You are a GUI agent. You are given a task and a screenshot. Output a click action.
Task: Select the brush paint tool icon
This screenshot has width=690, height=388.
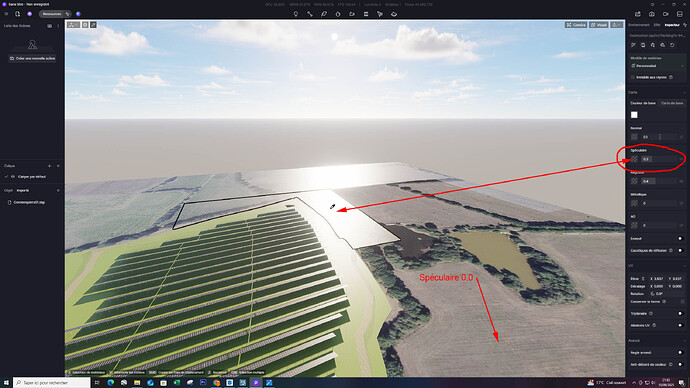[x=324, y=14]
